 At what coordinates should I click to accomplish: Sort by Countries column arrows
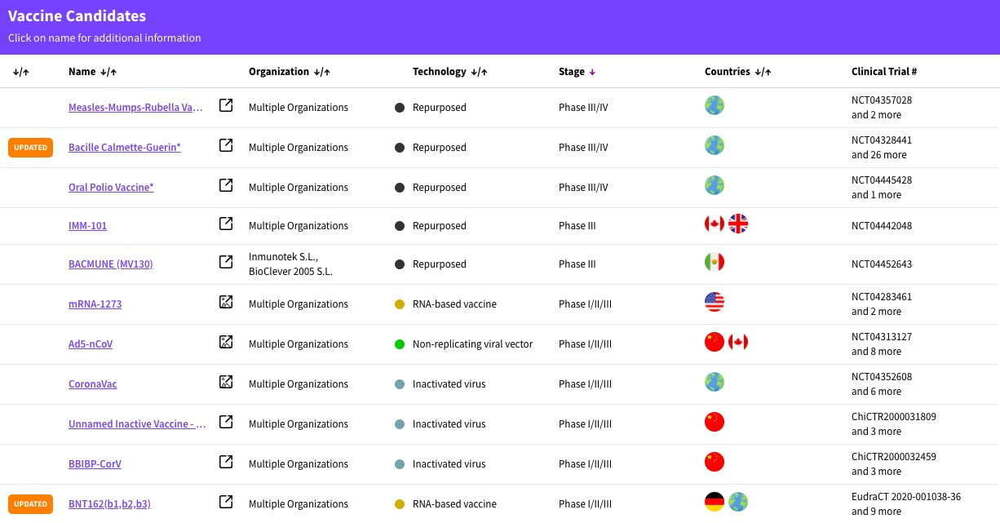coord(763,72)
